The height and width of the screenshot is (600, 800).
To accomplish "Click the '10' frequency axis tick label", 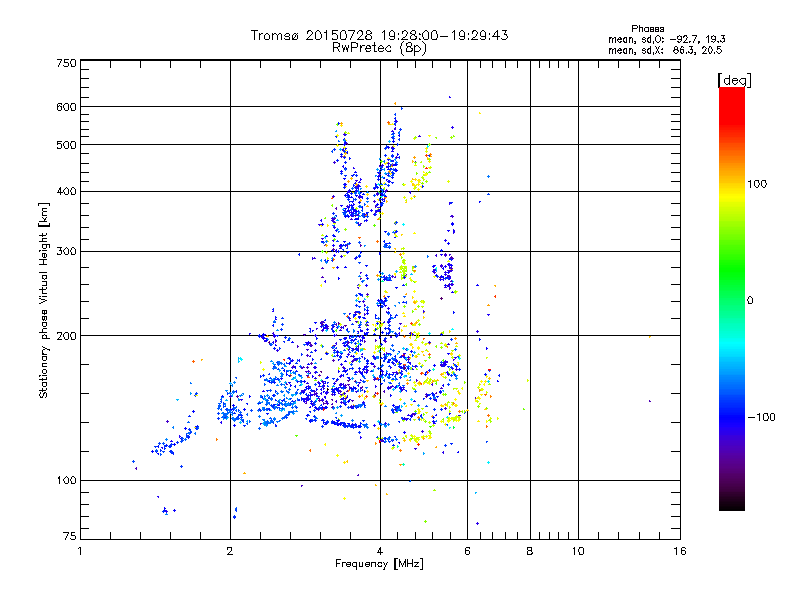I will point(578,551).
